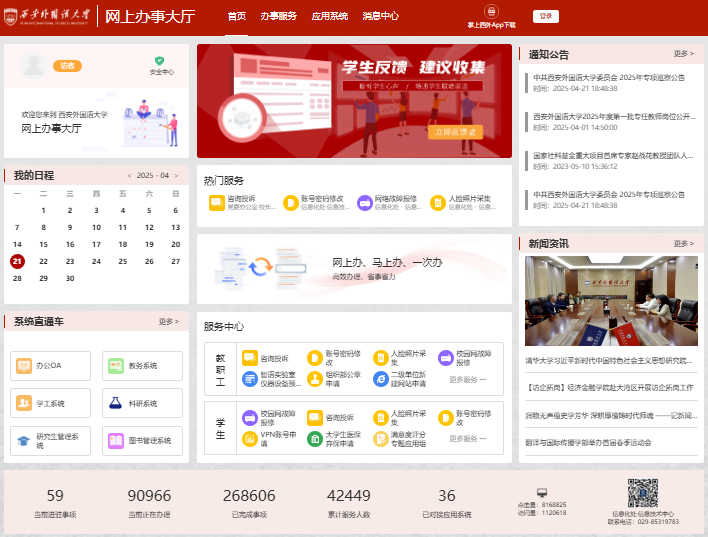Open 应用系统 menu
The height and width of the screenshot is (537, 708).
click(x=330, y=16)
